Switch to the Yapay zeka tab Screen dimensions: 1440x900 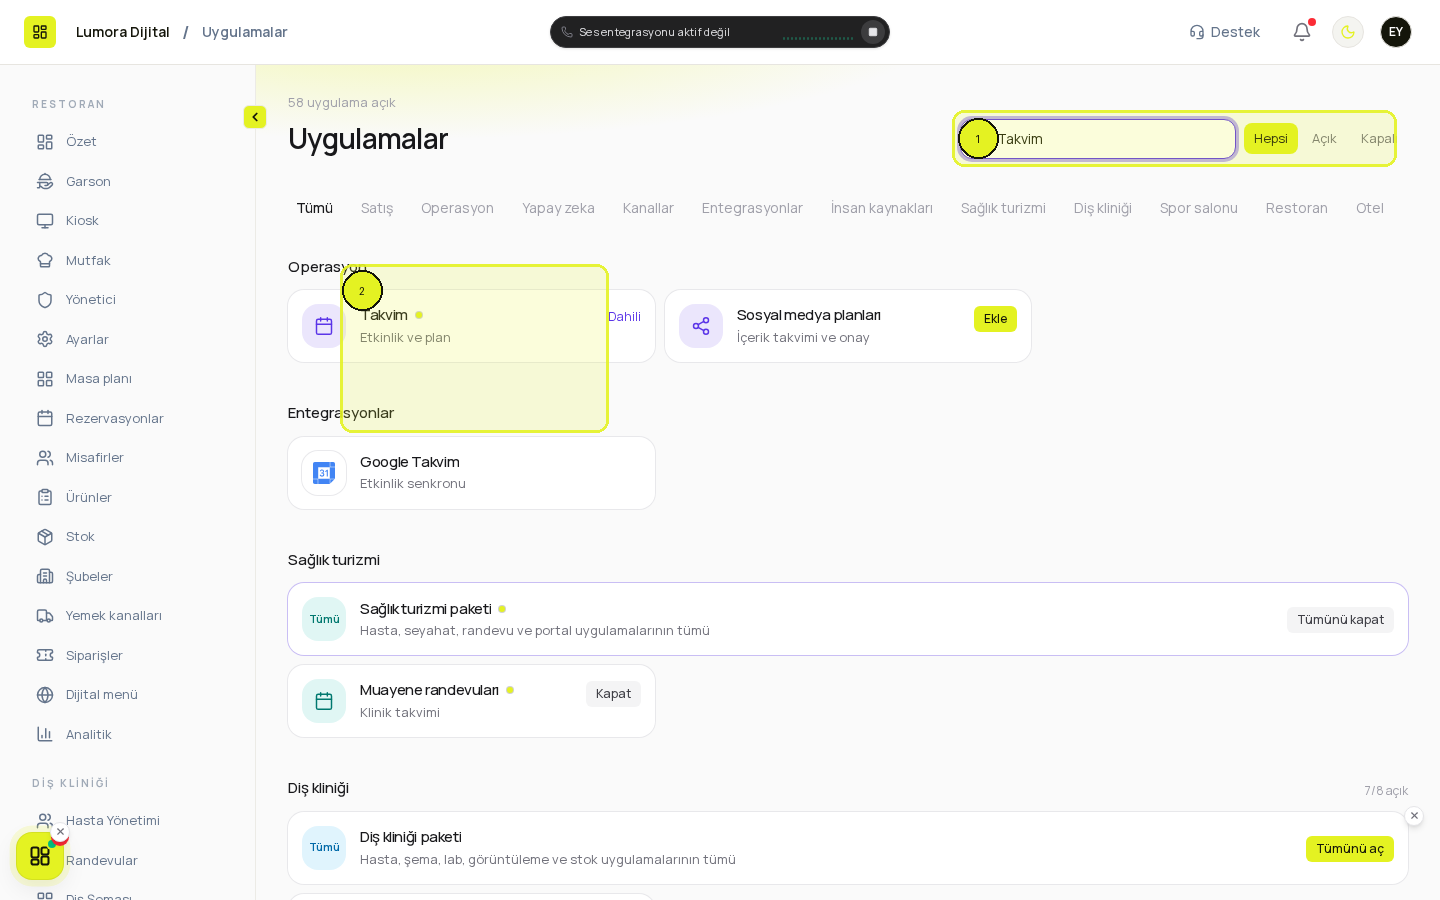click(x=558, y=208)
